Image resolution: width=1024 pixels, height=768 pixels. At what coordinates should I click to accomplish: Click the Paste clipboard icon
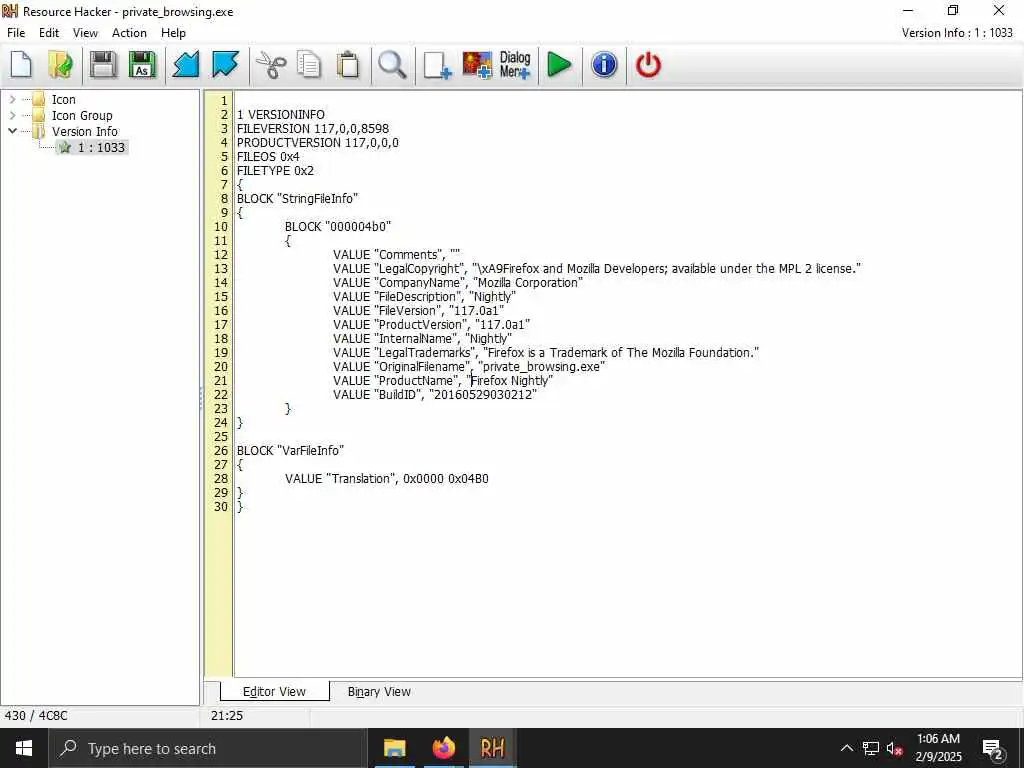point(349,65)
